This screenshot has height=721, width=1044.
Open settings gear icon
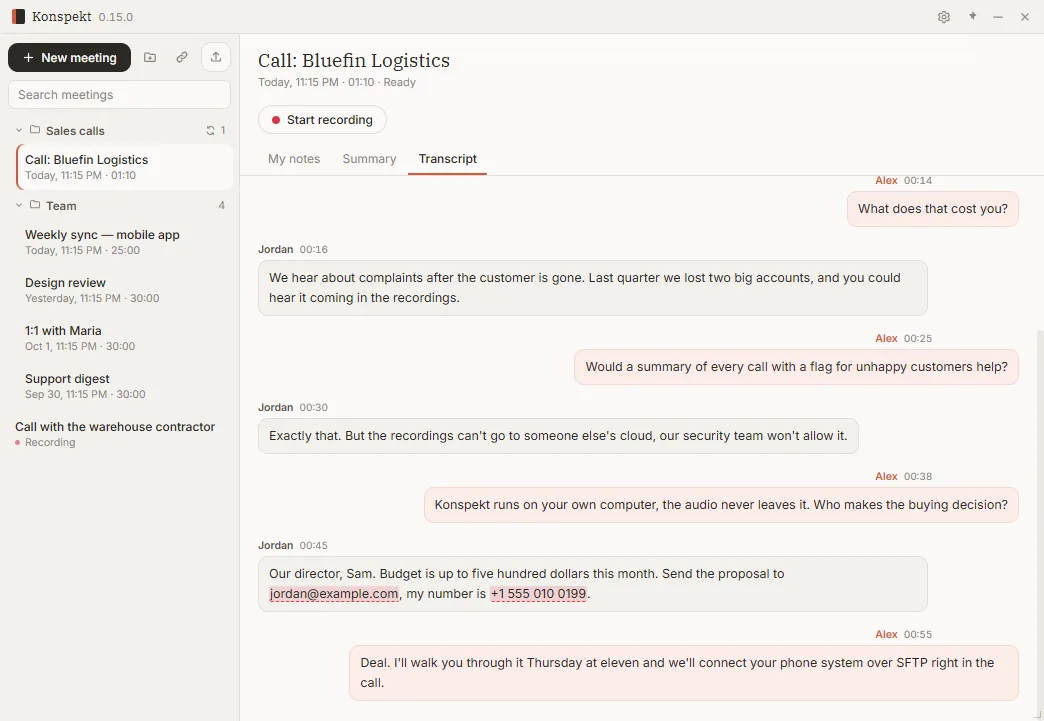pyautogui.click(x=943, y=17)
